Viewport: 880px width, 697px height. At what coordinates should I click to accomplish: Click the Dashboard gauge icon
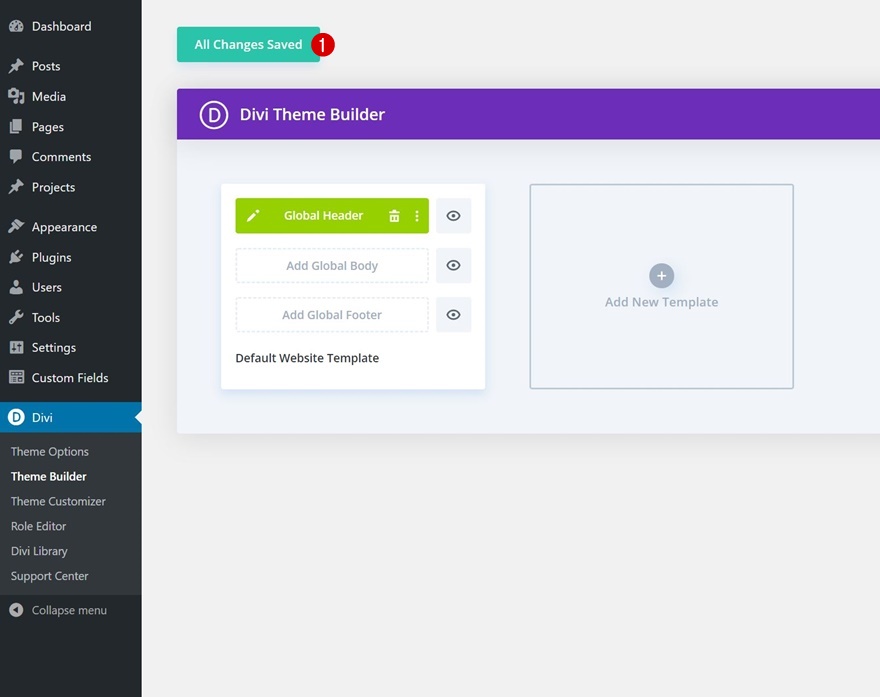coord(16,26)
